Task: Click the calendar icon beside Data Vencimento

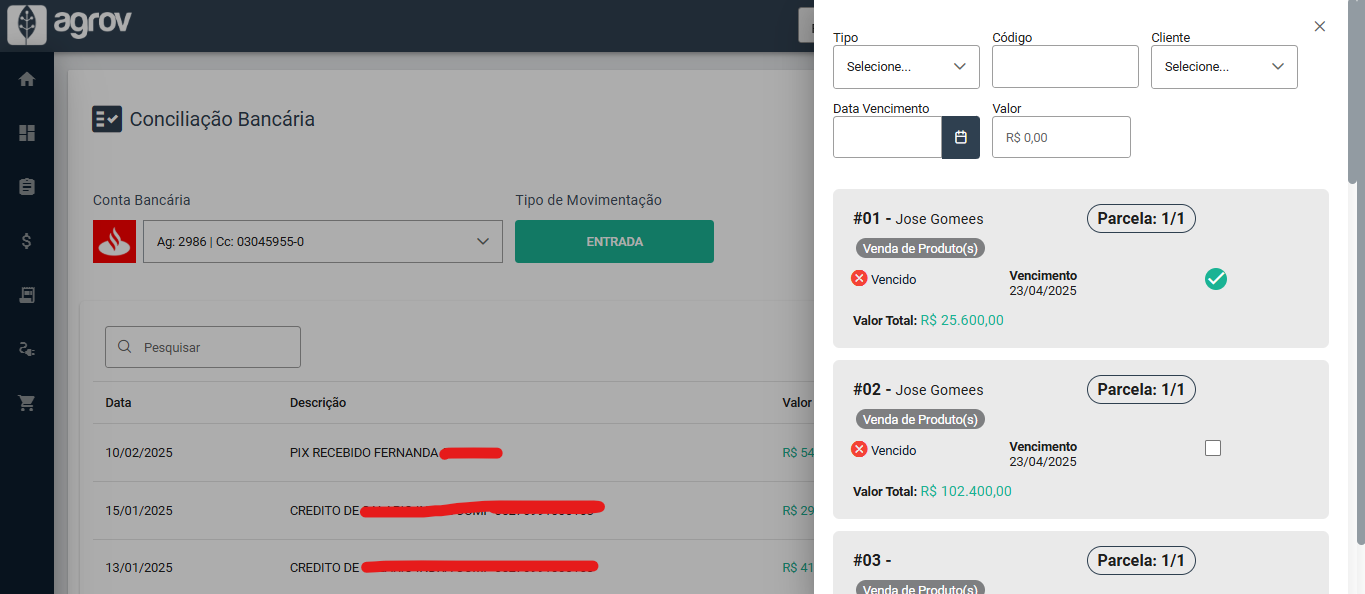Action: pyautogui.click(x=960, y=137)
